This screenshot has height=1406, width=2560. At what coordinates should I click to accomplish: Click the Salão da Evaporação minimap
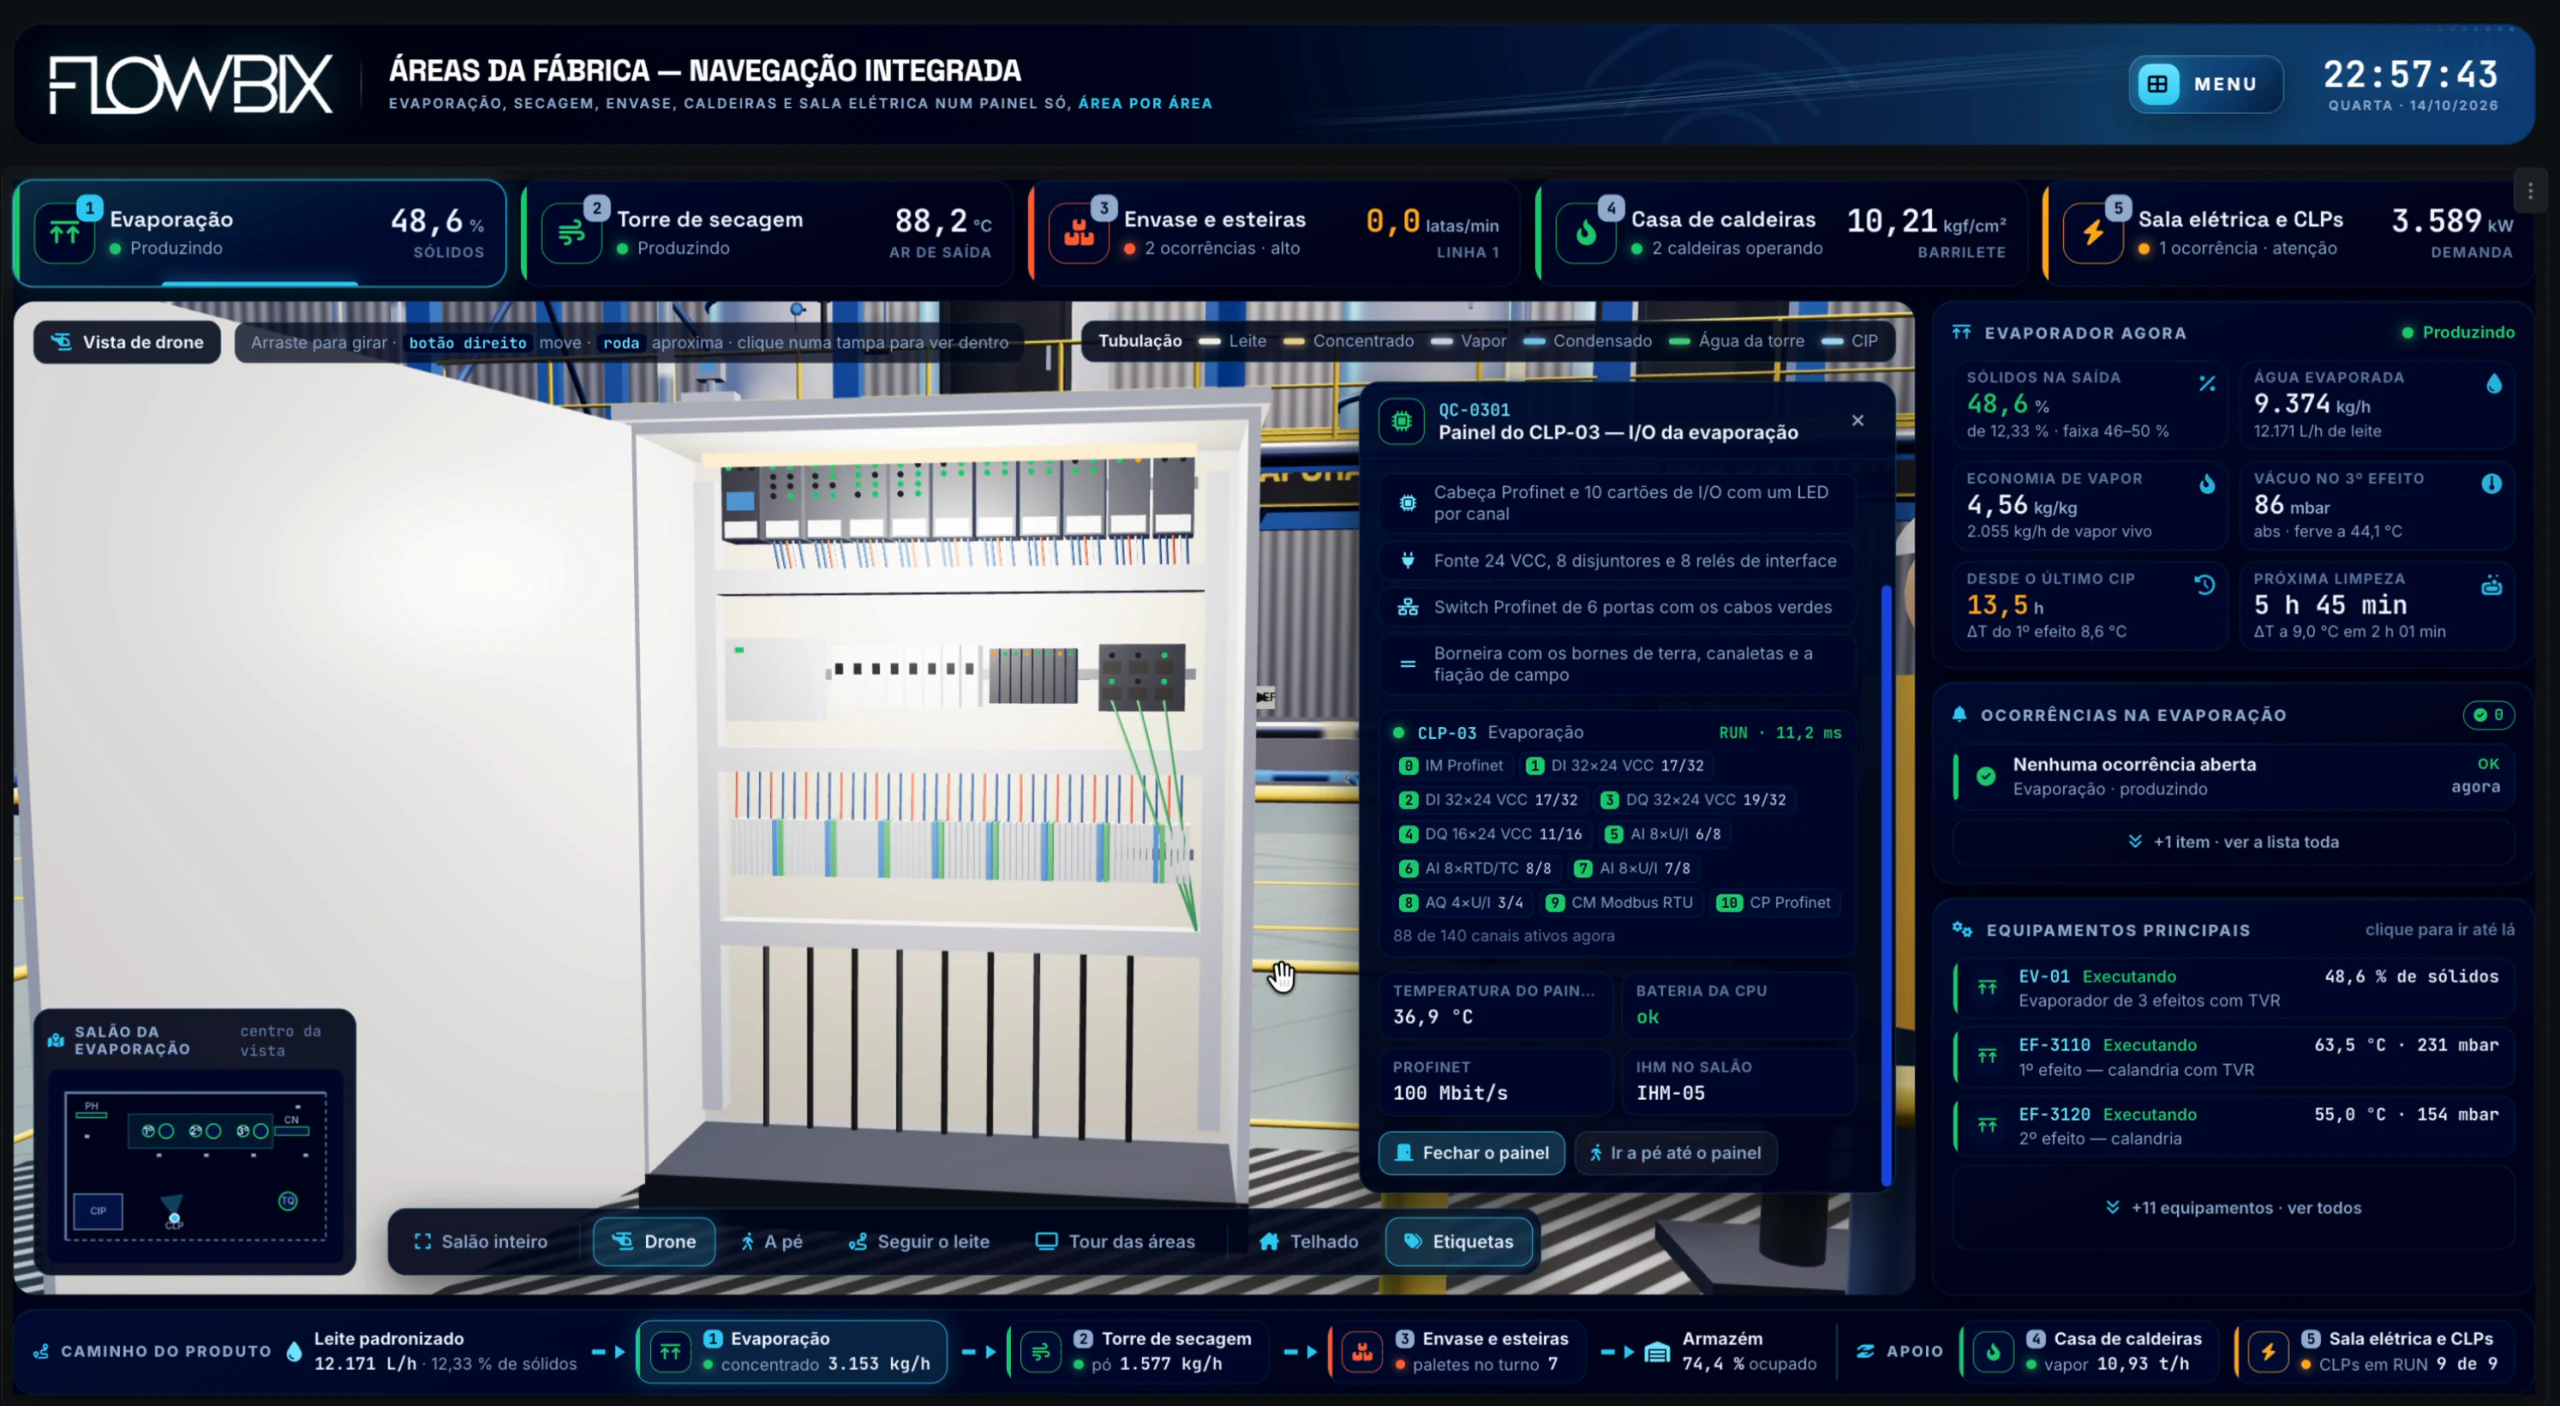pos(196,1166)
